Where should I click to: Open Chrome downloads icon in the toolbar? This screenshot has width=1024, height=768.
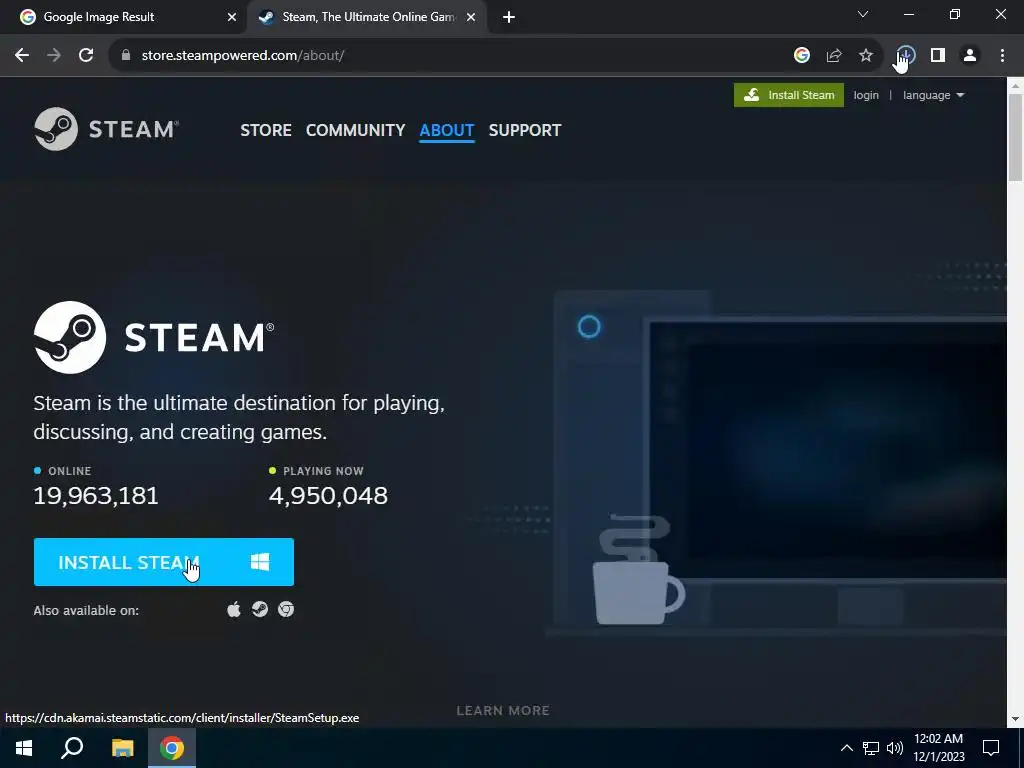point(906,56)
